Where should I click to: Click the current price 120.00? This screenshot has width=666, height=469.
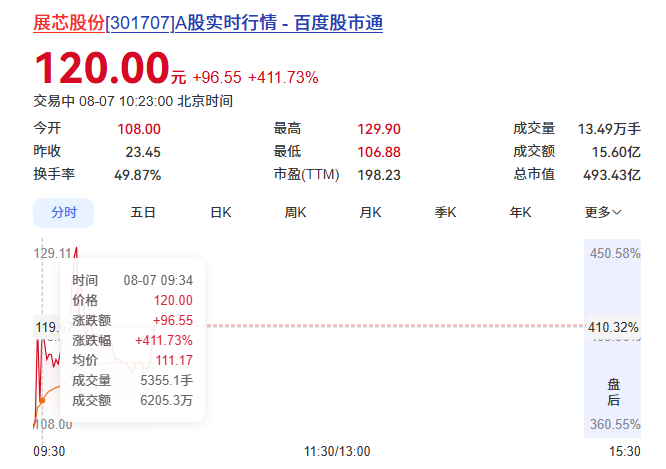102,68
